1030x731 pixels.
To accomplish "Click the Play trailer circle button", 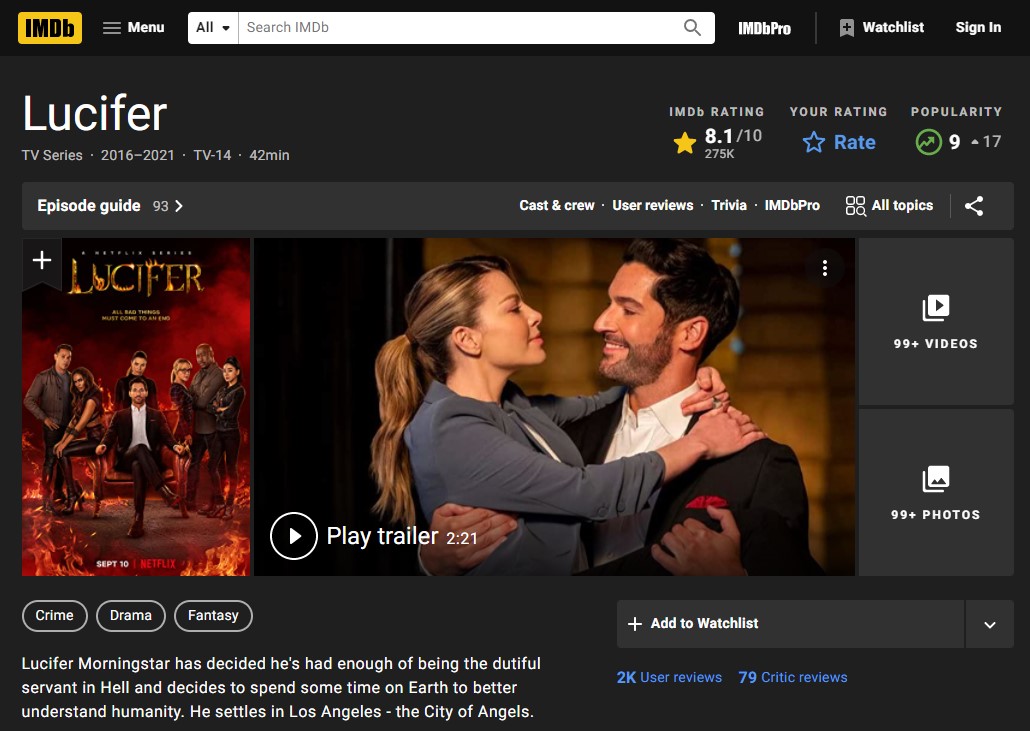I will (294, 536).
